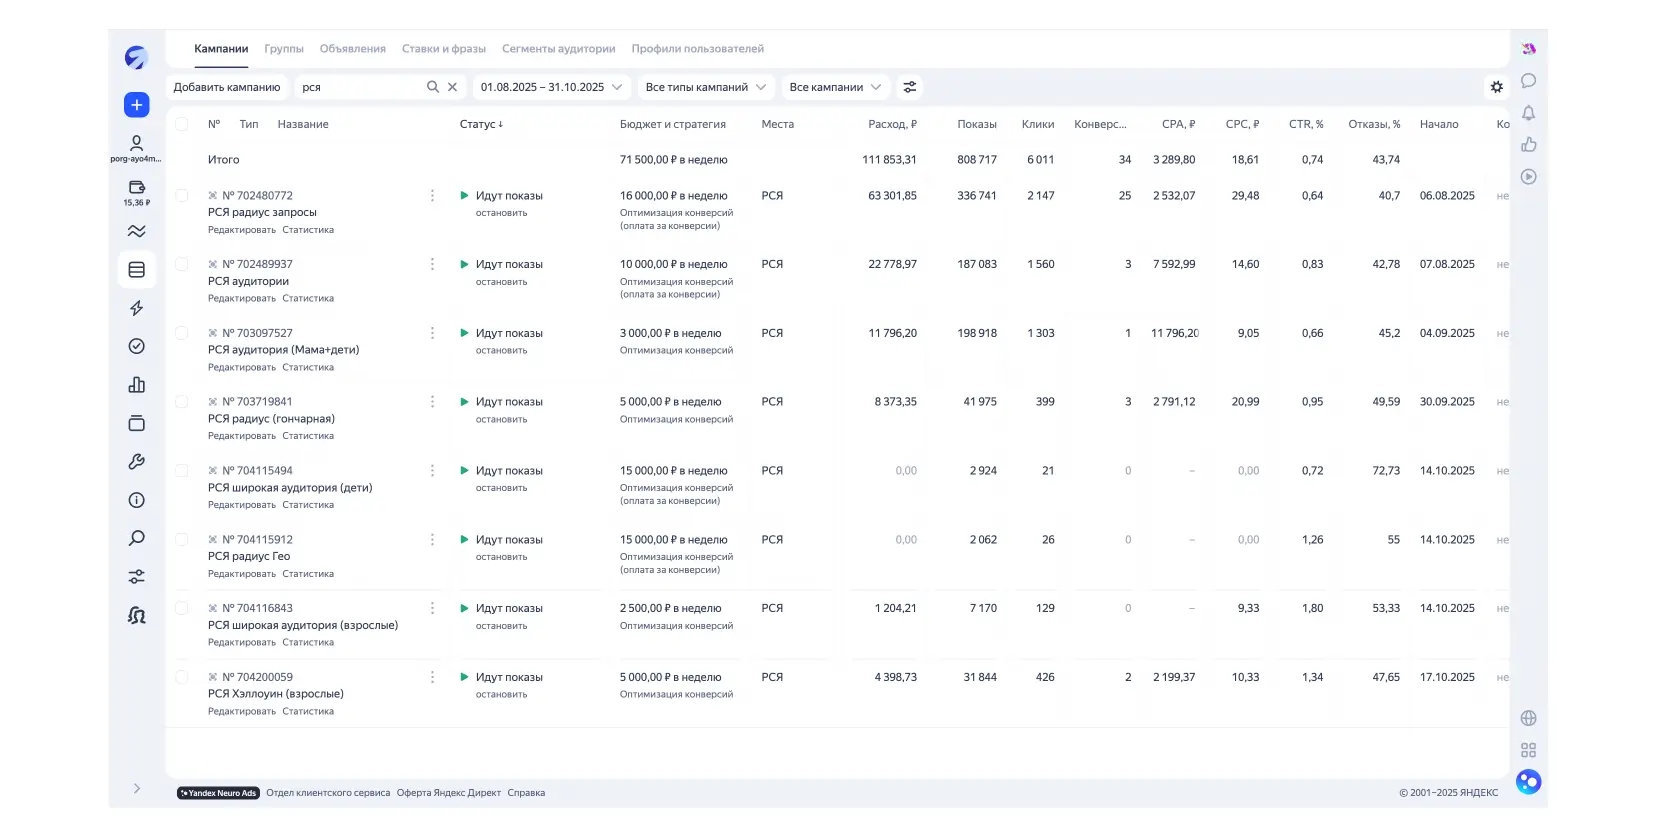Open the bar chart statistics icon in sidebar
The height and width of the screenshot is (839, 1658).
coord(137,385)
